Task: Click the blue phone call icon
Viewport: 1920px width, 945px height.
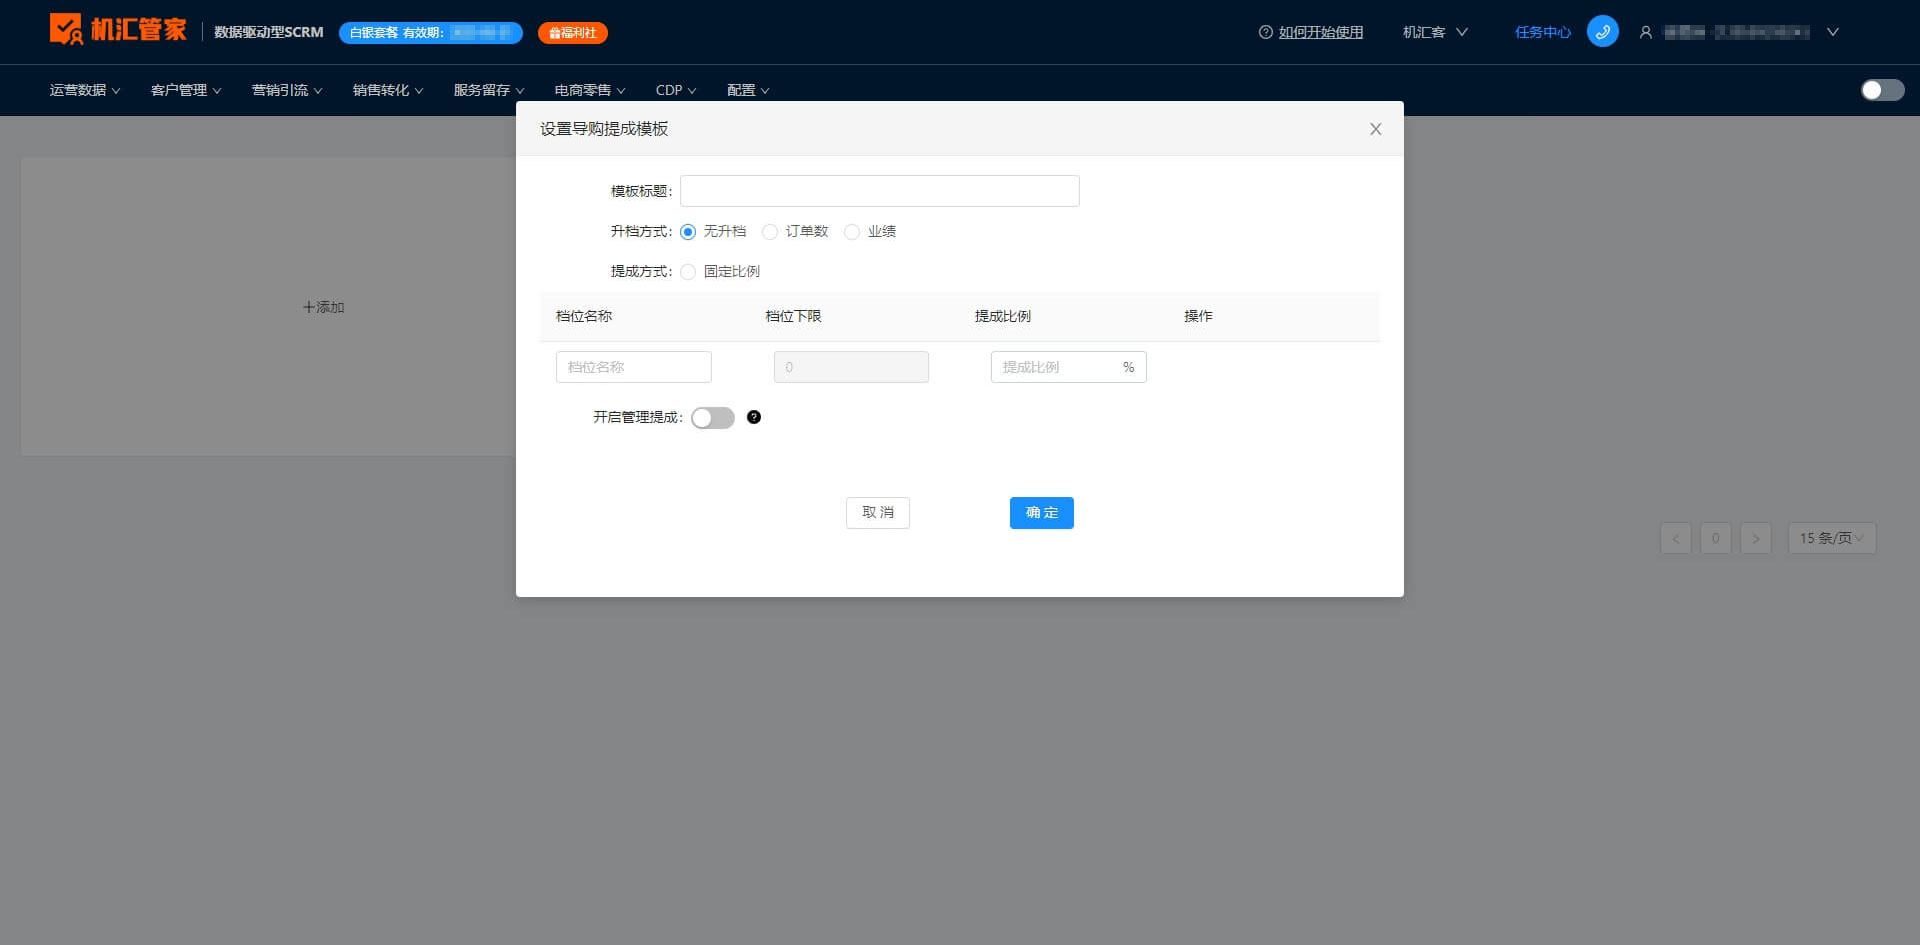Action: click(1602, 32)
